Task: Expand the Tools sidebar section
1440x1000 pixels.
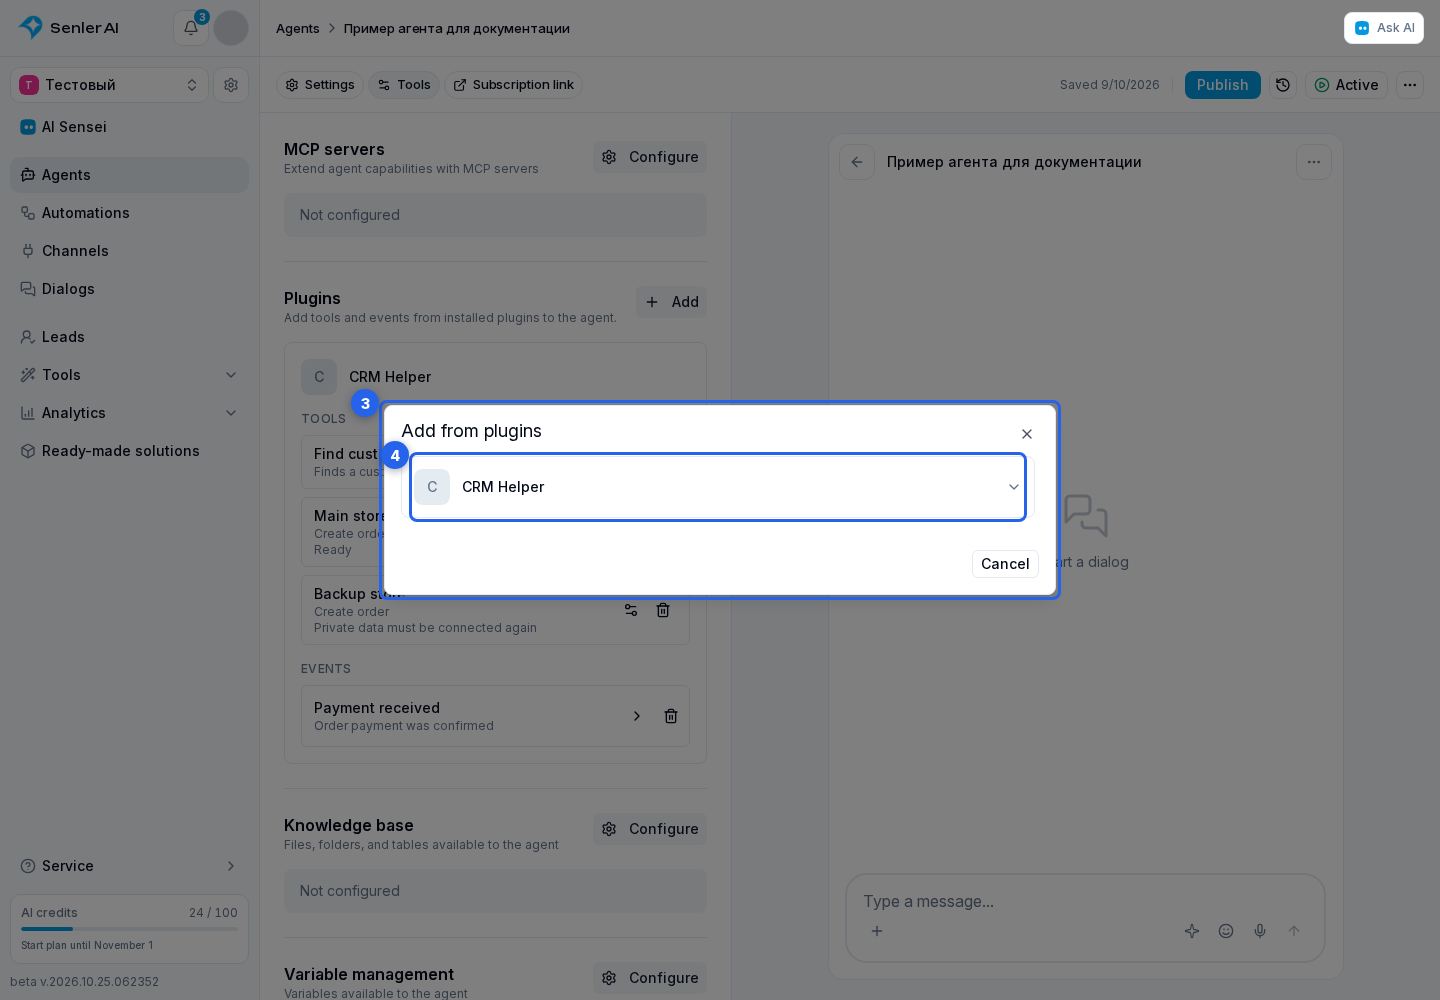Action: pyautogui.click(x=130, y=375)
